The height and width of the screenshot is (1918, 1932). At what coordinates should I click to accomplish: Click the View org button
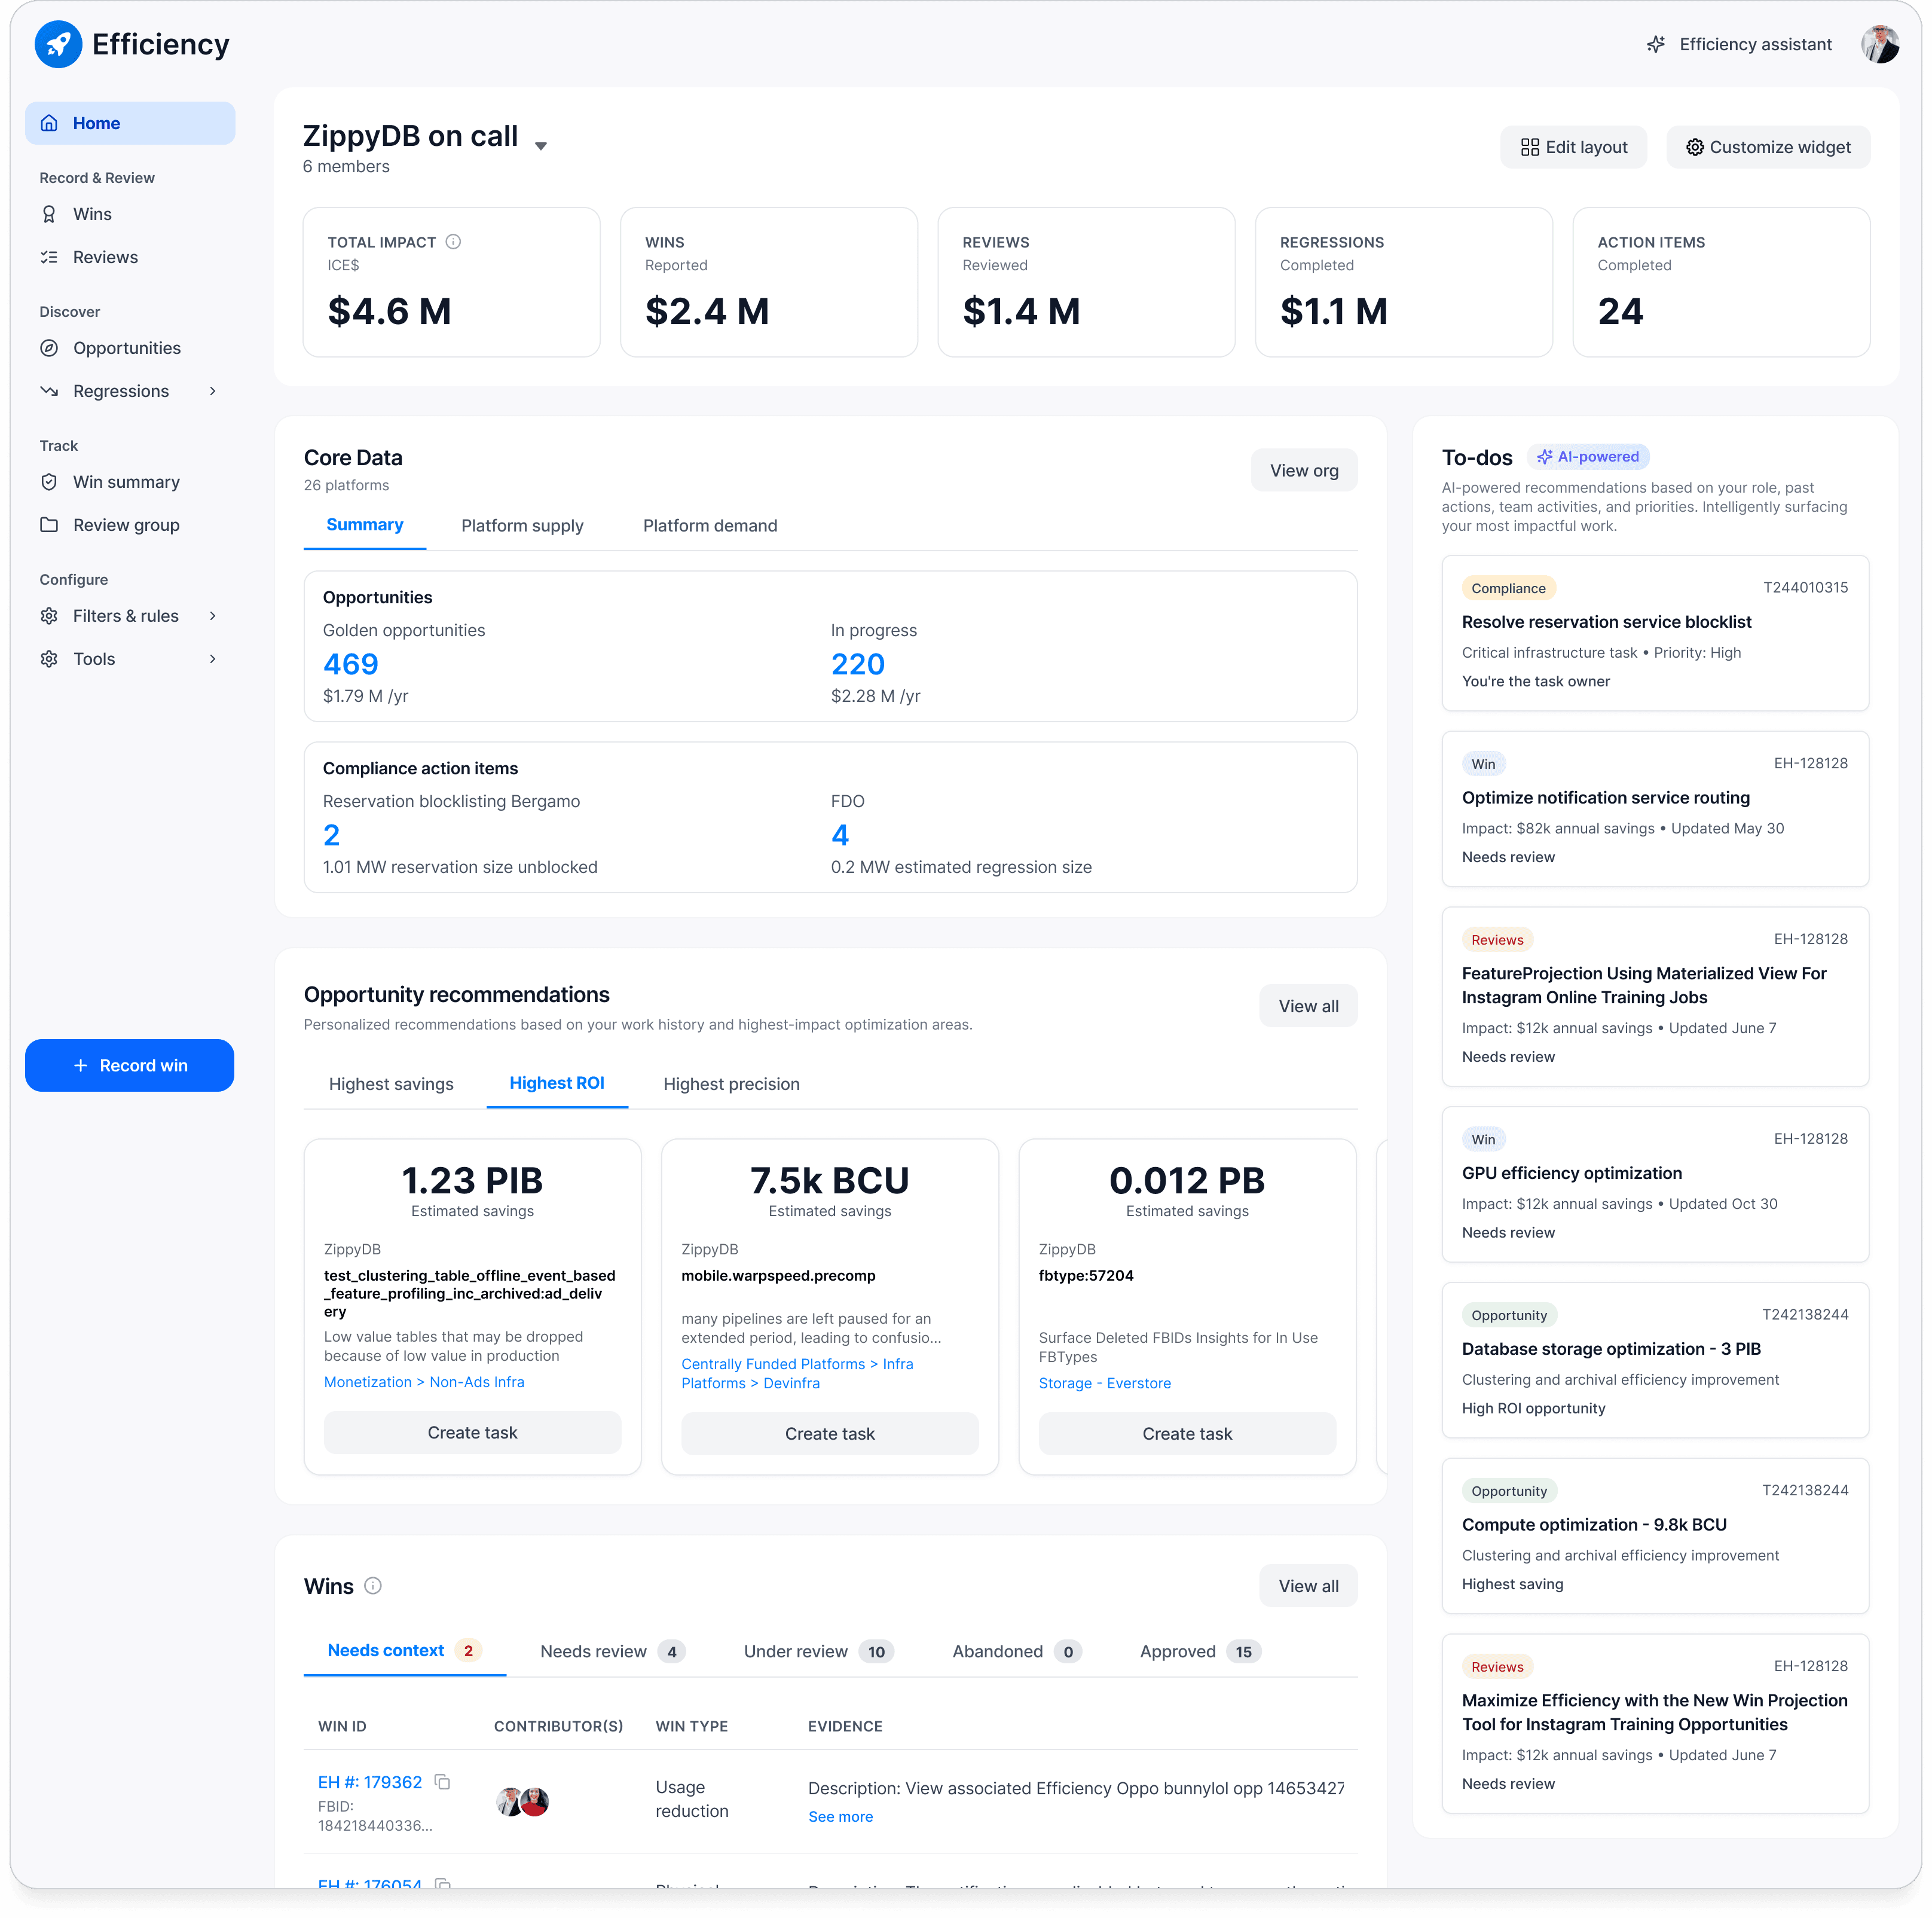tap(1303, 470)
